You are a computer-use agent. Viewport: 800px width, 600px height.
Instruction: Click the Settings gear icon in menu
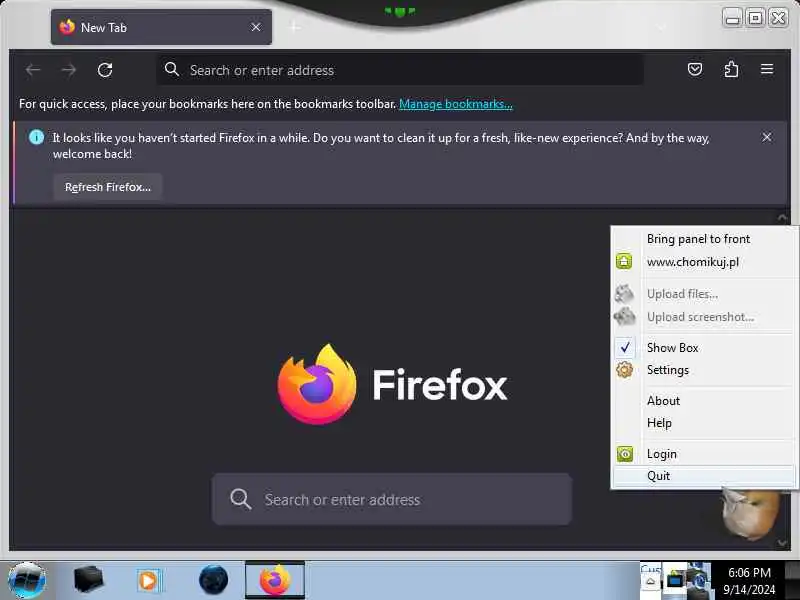tap(624, 369)
